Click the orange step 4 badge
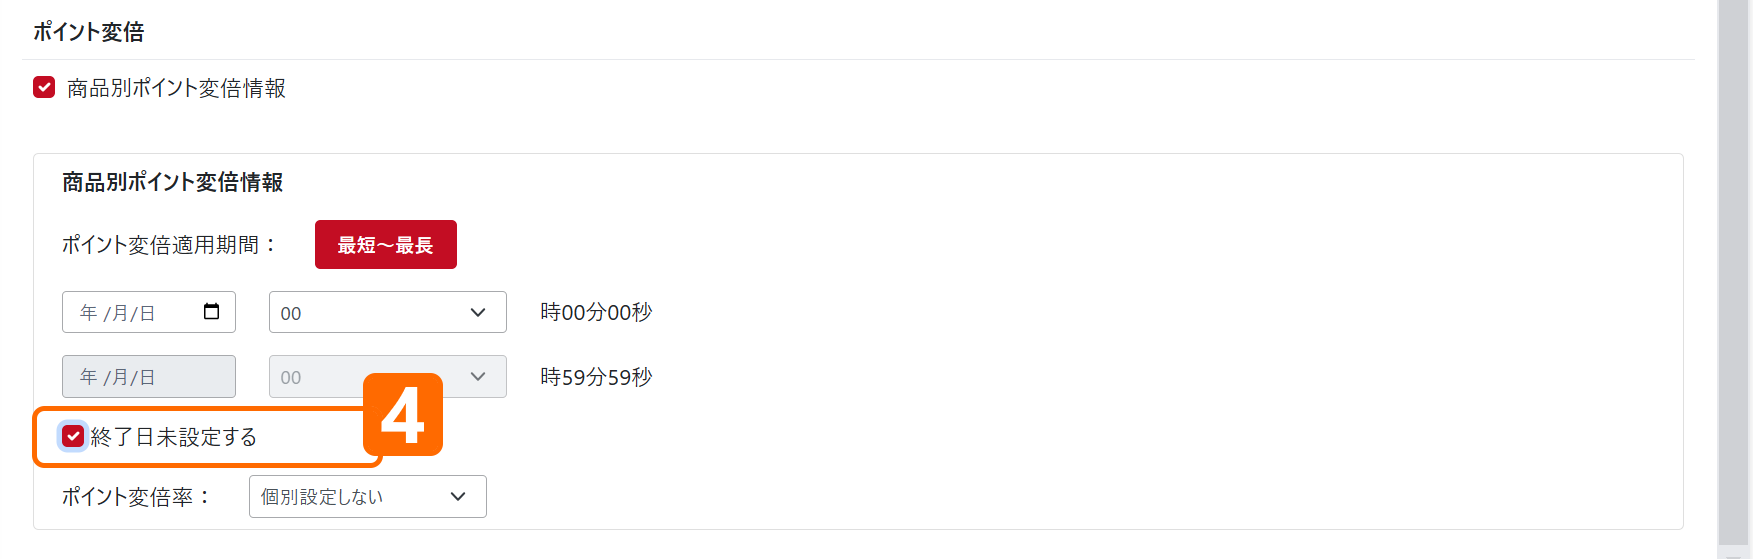1753x559 pixels. point(403,415)
